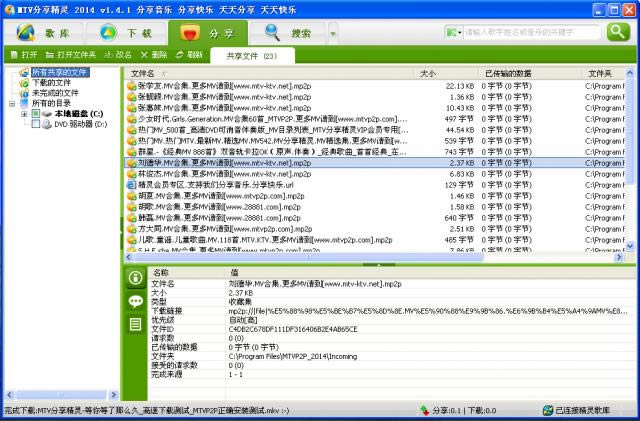The image size is (640, 421).
Task: Click 22.13 KB size cell
Action: [460, 86]
